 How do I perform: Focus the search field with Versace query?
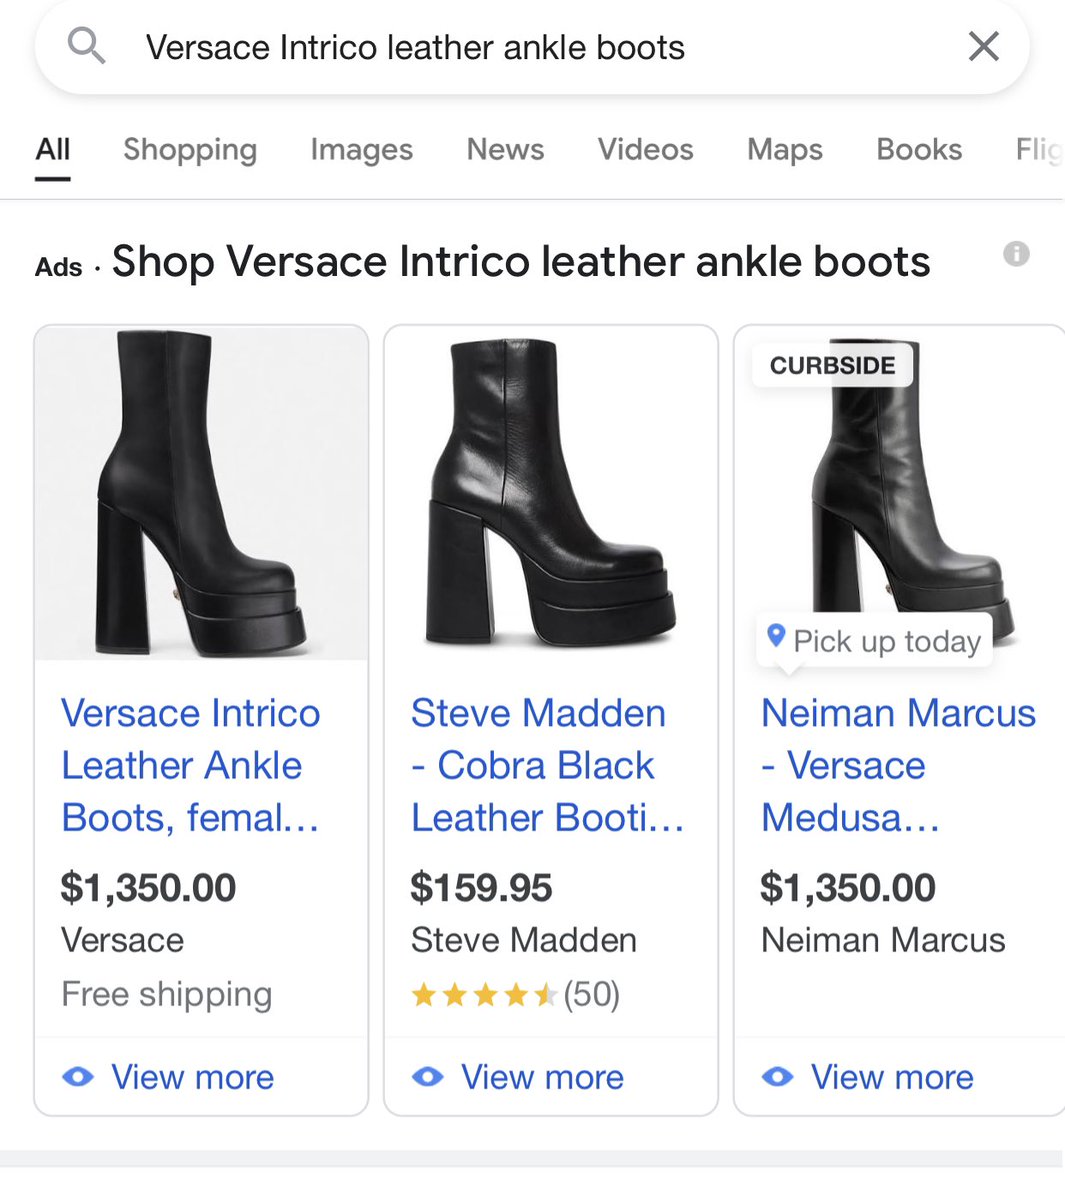point(531,47)
